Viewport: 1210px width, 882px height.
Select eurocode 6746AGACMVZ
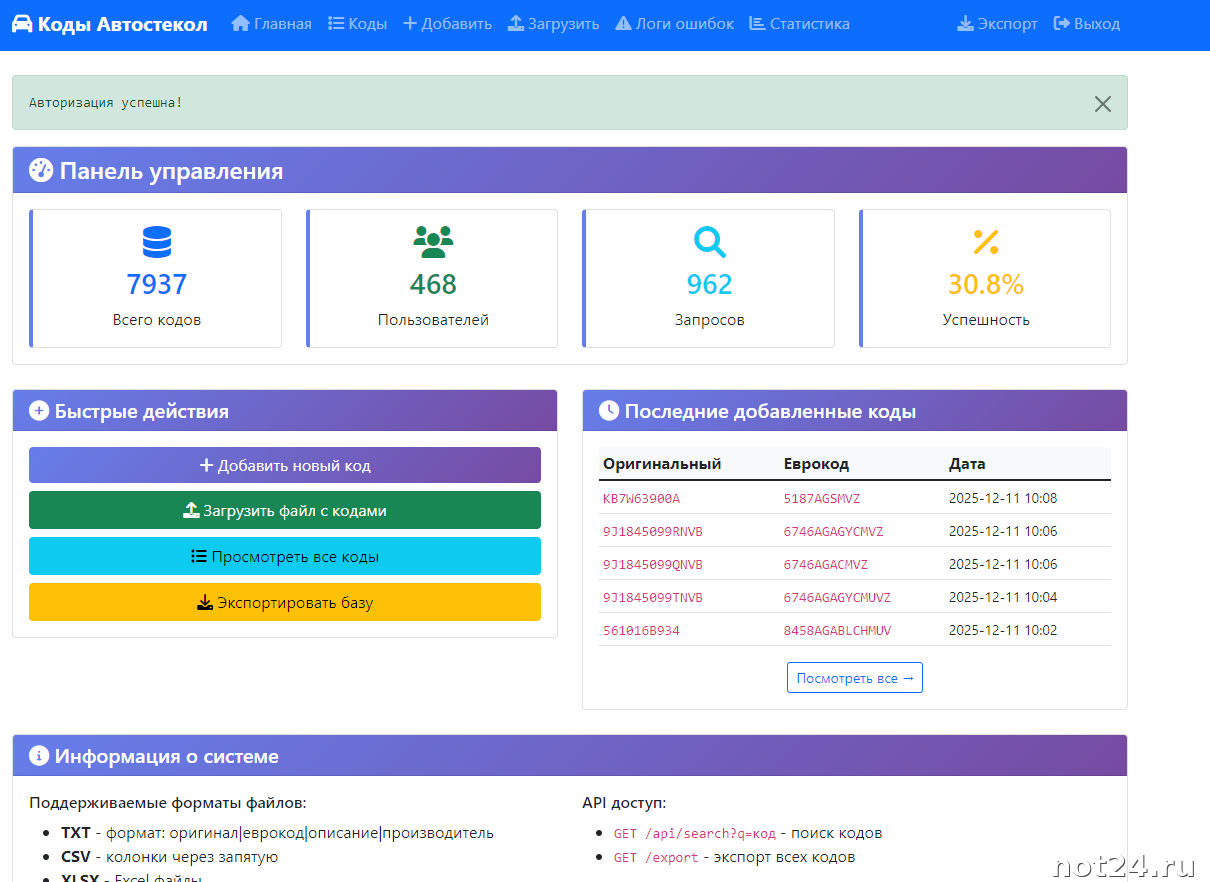click(826, 564)
